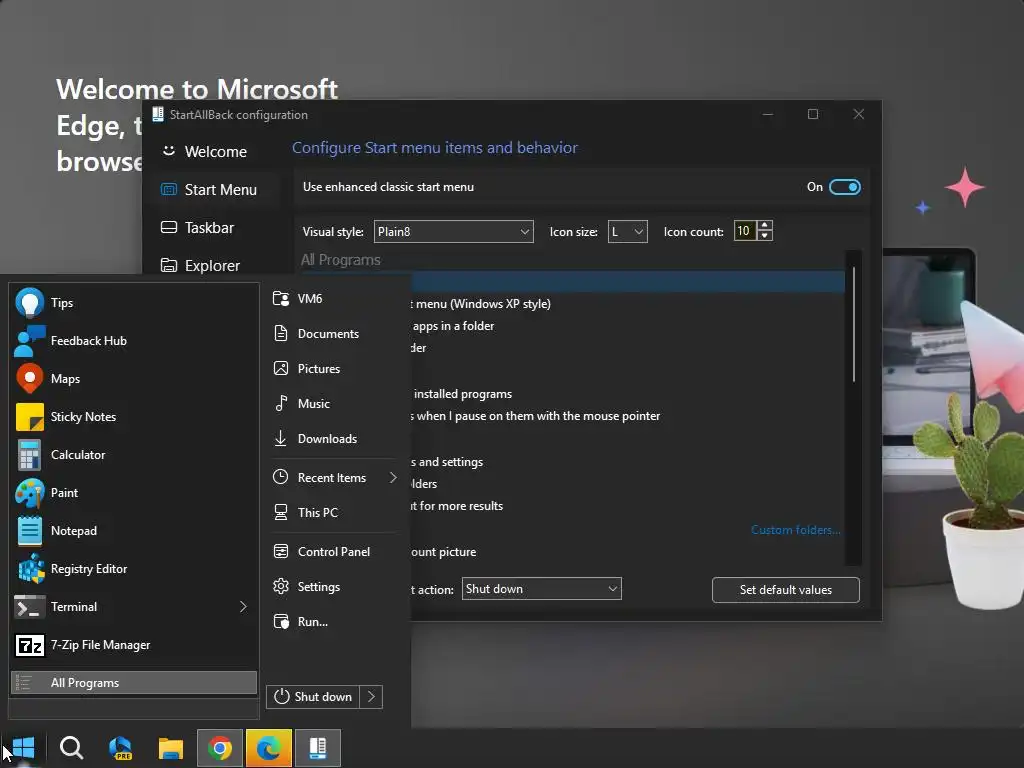Open the Visual style dropdown
The image size is (1024, 768).
(453, 232)
